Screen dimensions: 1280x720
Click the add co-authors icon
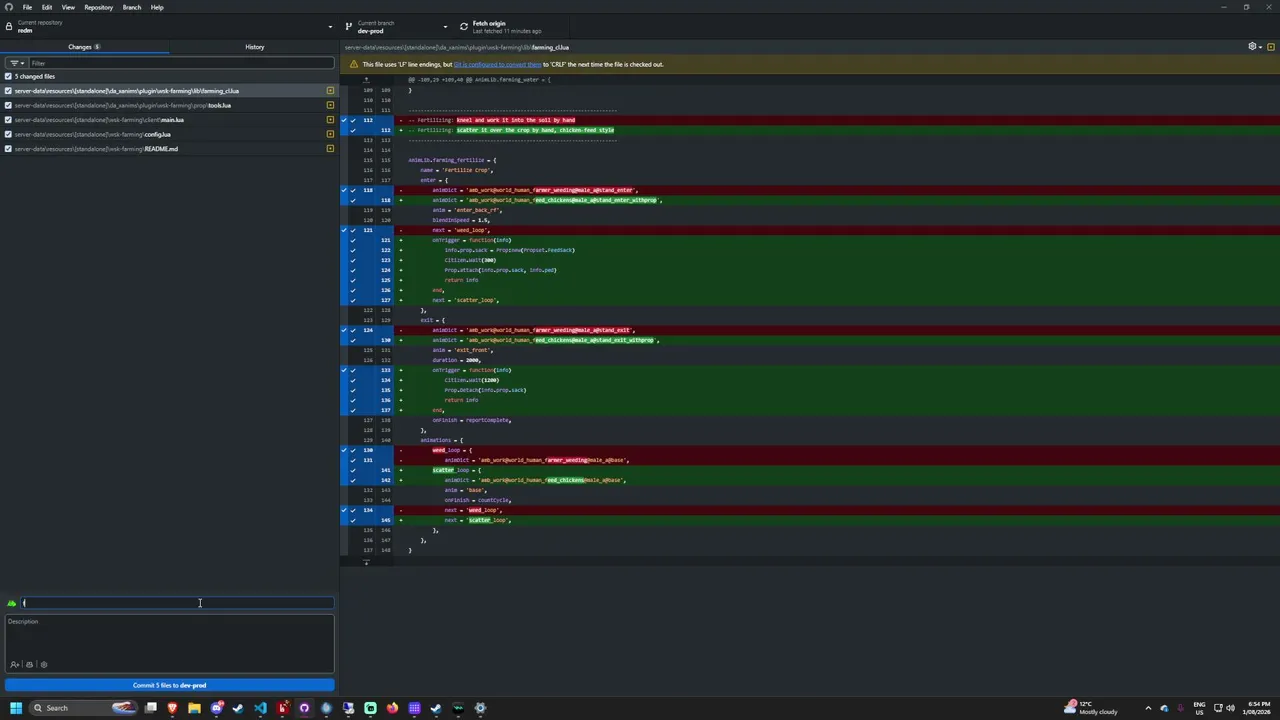14,665
